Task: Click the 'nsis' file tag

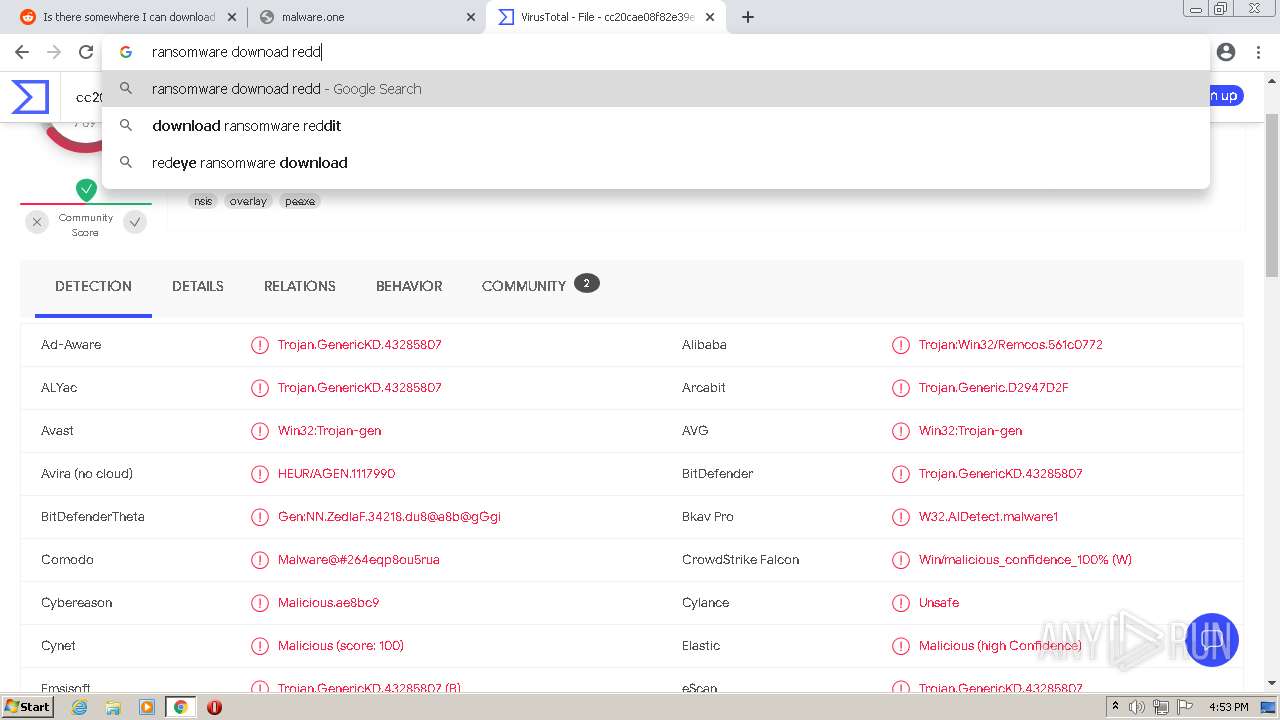Action: pos(203,201)
